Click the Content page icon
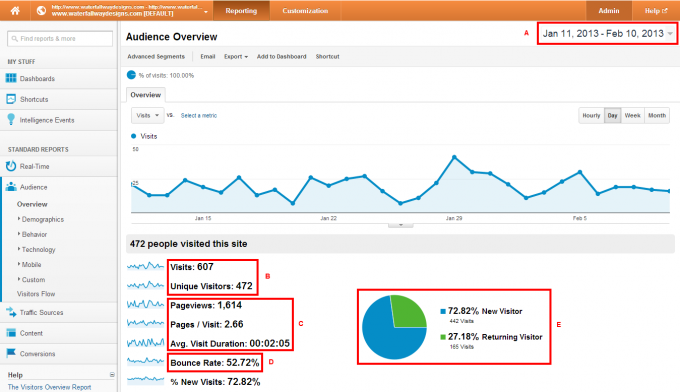This screenshot has height=392, width=680. [11, 333]
